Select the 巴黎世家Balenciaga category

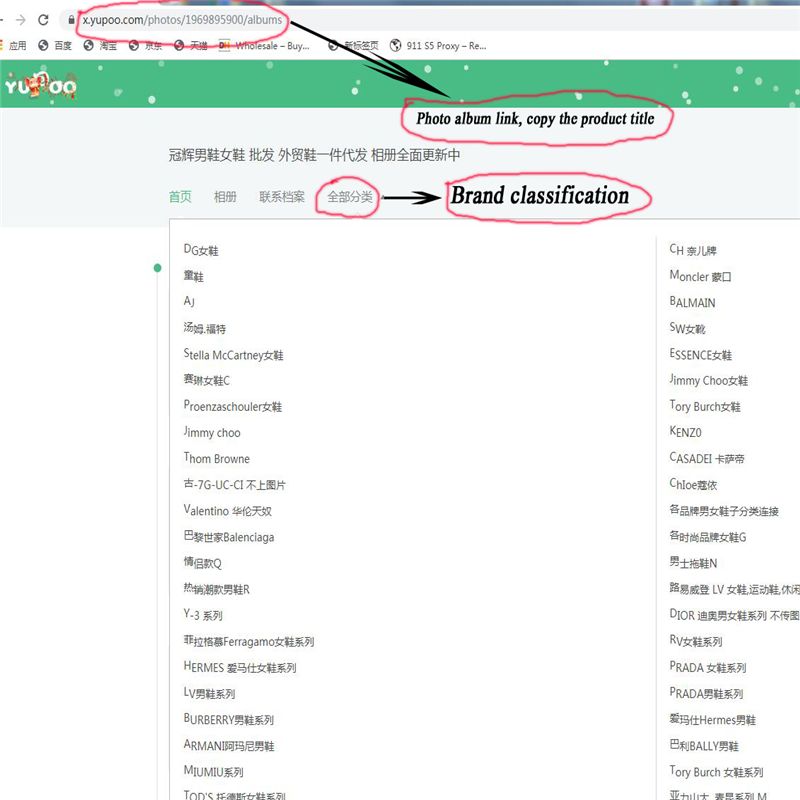coord(229,537)
